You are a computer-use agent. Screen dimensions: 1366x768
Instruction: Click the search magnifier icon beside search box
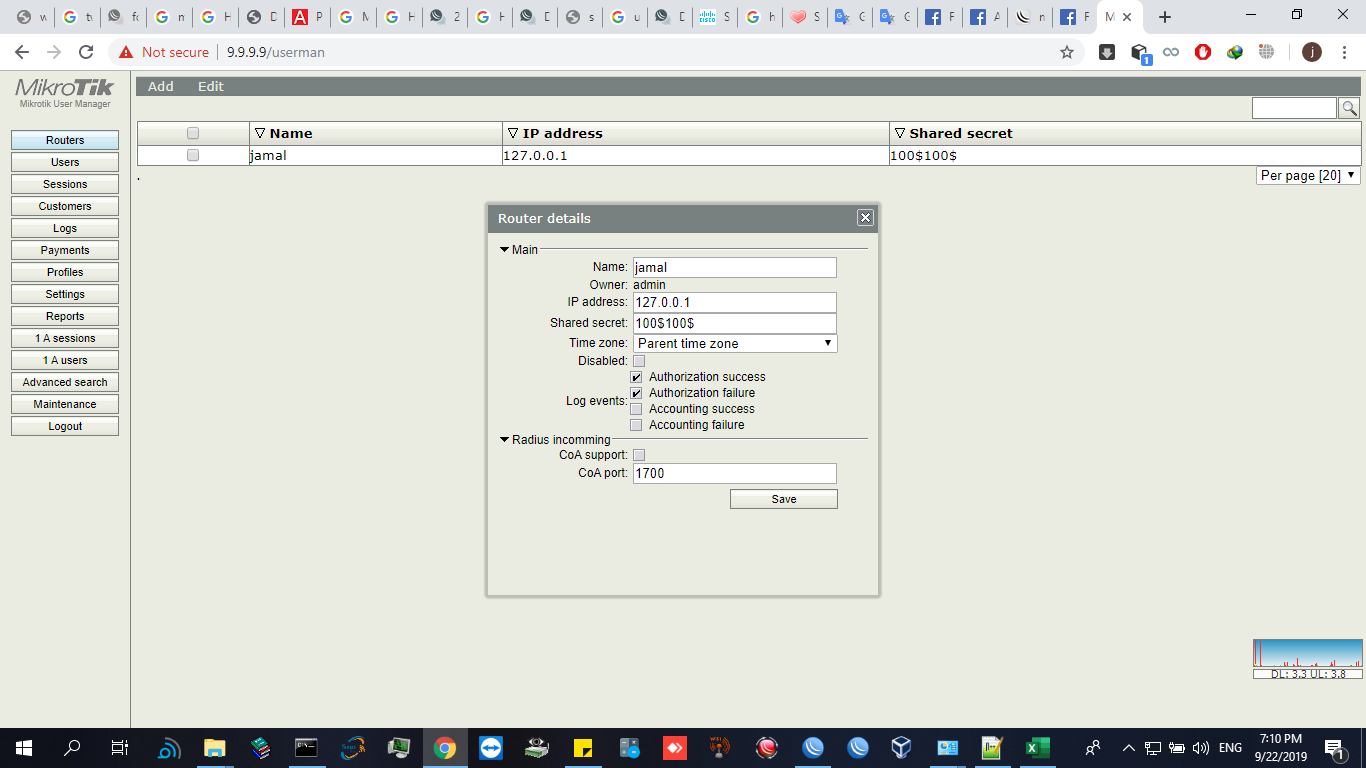1349,108
